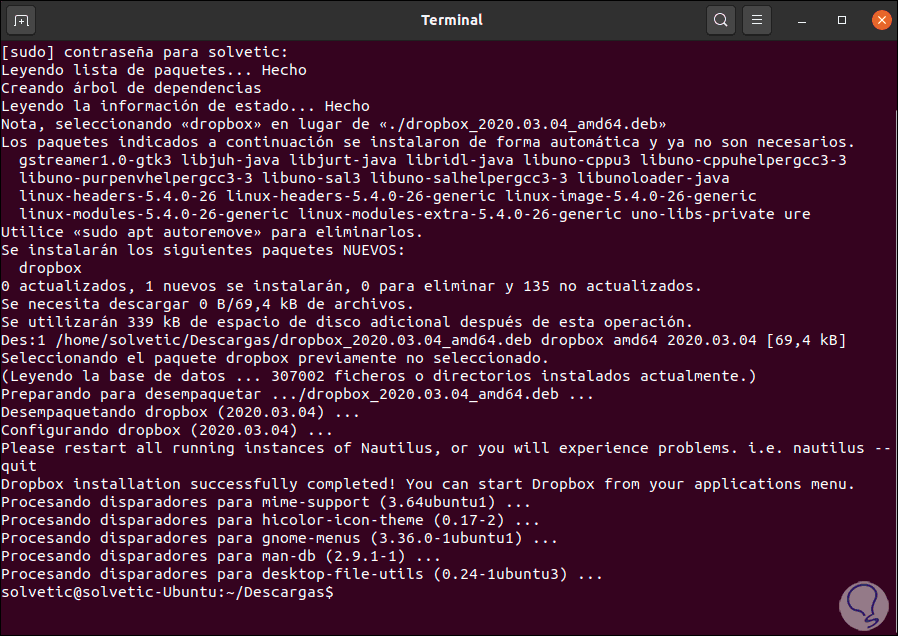Image resolution: width=898 pixels, height=636 pixels.
Task: Close the Terminal window
Action: 879,20
